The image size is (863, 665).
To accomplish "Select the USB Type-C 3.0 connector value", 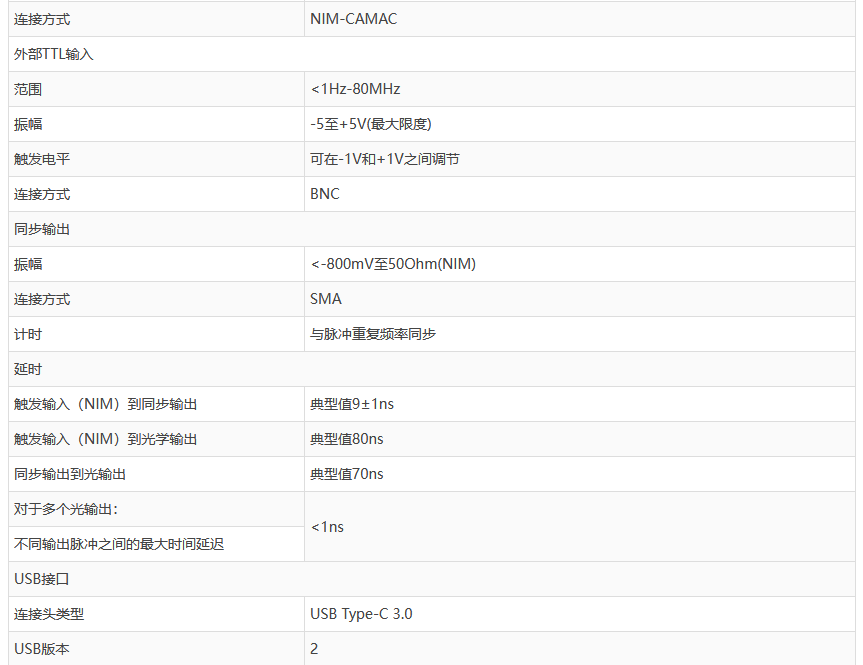I will pyautogui.click(x=361, y=614).
